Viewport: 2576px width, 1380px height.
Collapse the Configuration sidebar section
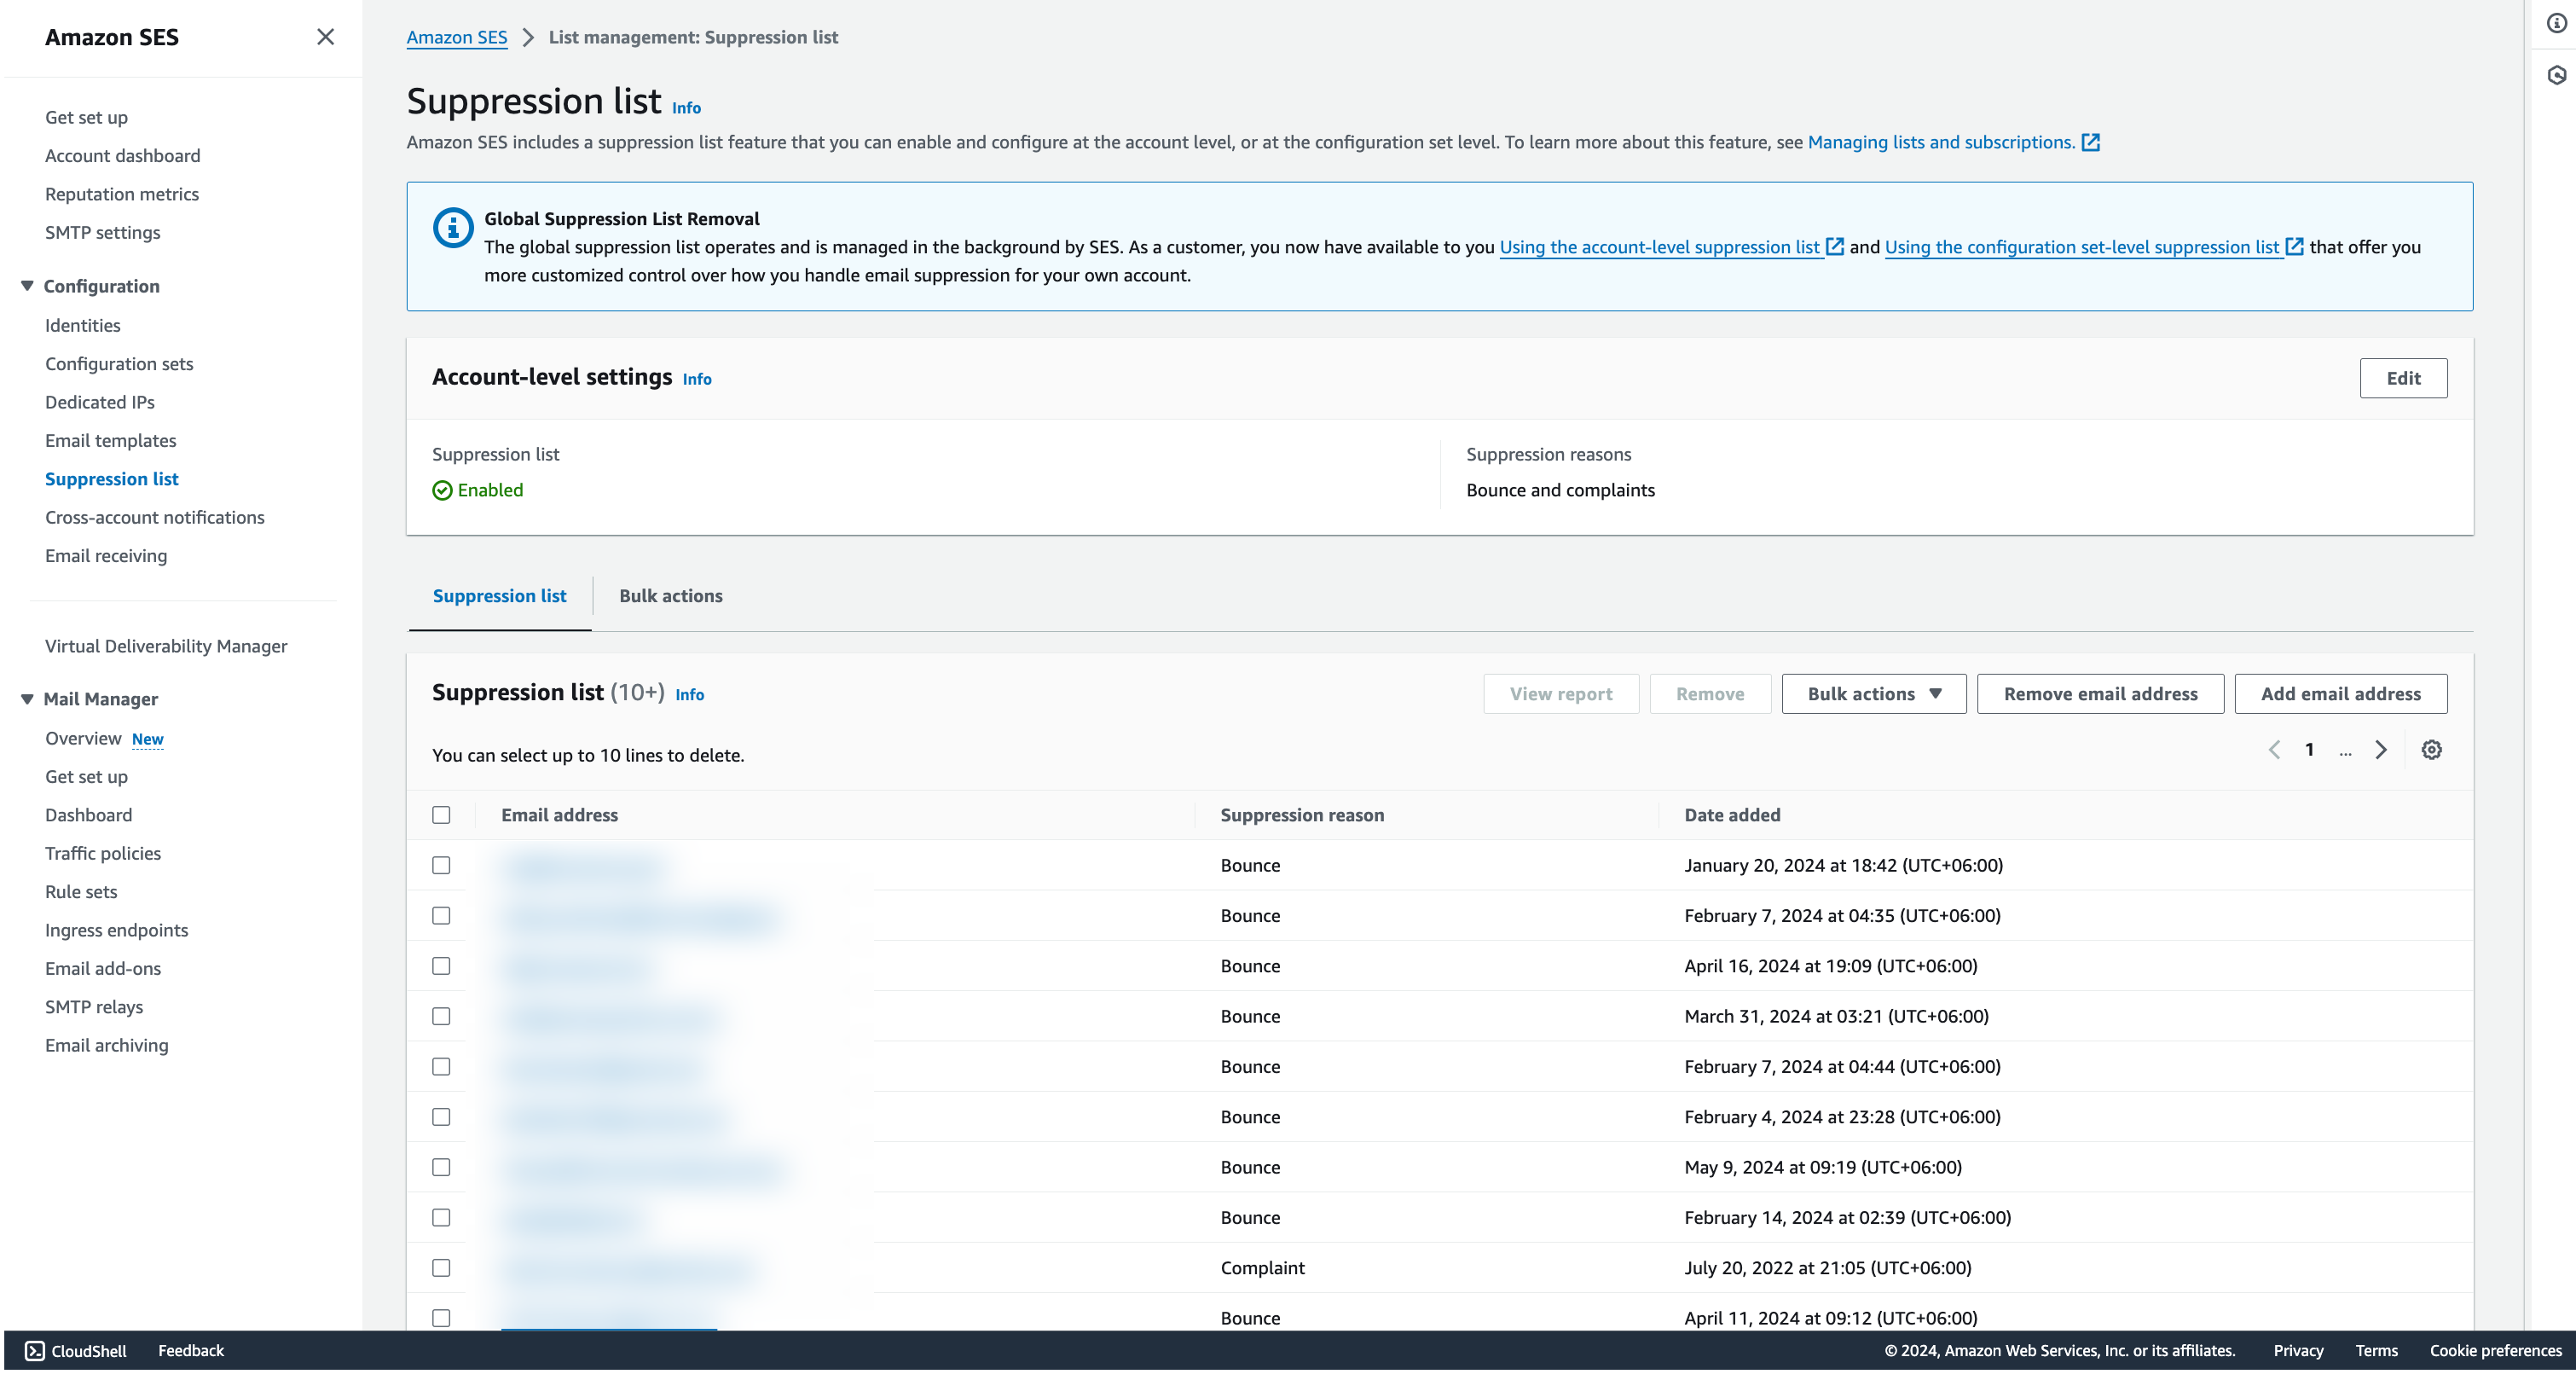[x=27, y=286]
